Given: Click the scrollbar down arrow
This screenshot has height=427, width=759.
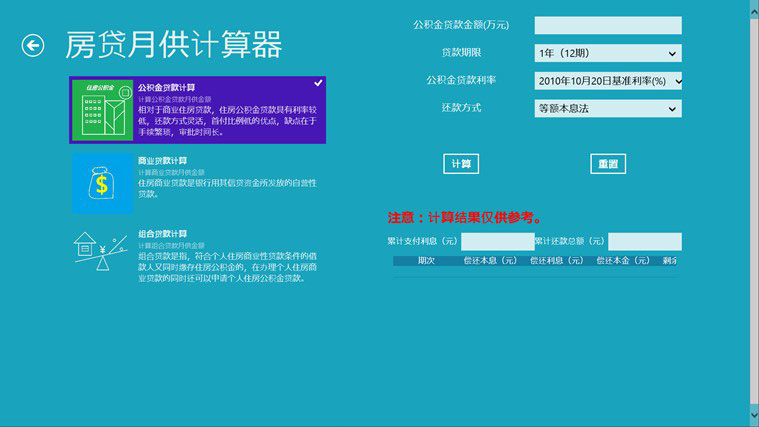Looking at the screenshot, I should [755, 414].
